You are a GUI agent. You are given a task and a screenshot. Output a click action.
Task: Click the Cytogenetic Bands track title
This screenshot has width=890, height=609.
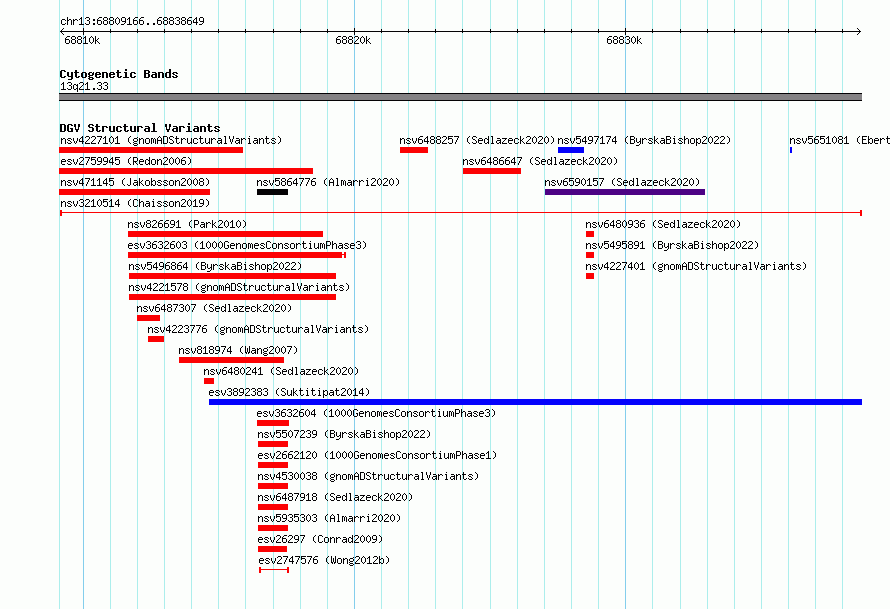(119, 74)
